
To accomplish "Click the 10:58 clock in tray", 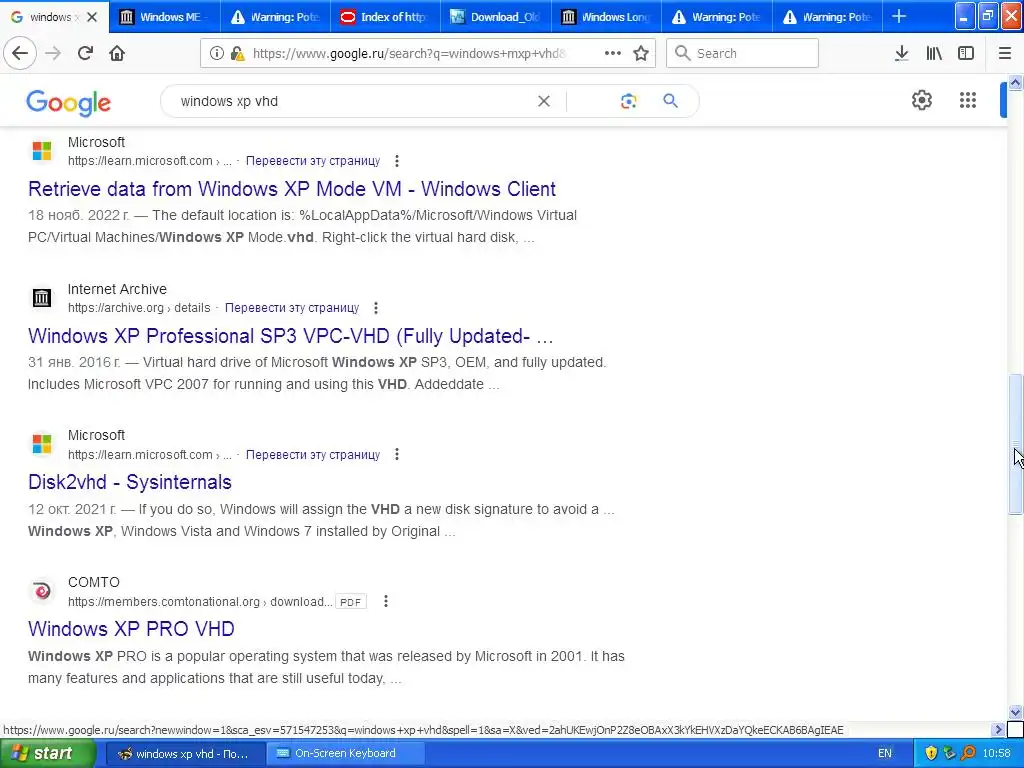I will click(996, 753).
